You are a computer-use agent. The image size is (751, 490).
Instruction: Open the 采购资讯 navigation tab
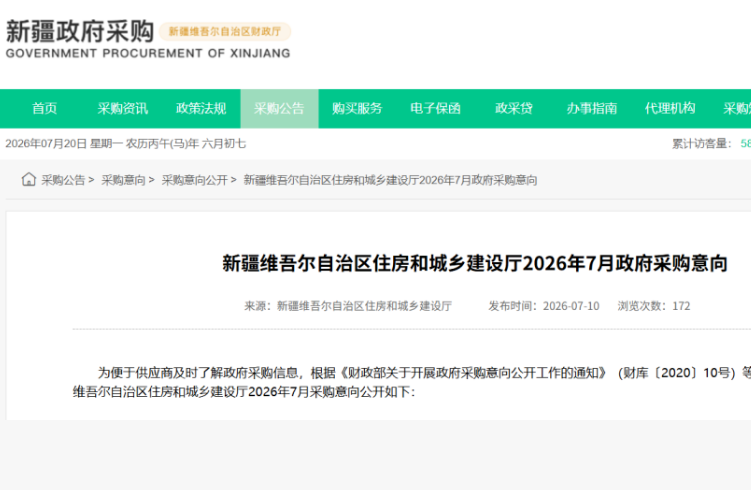pos(123,109)
